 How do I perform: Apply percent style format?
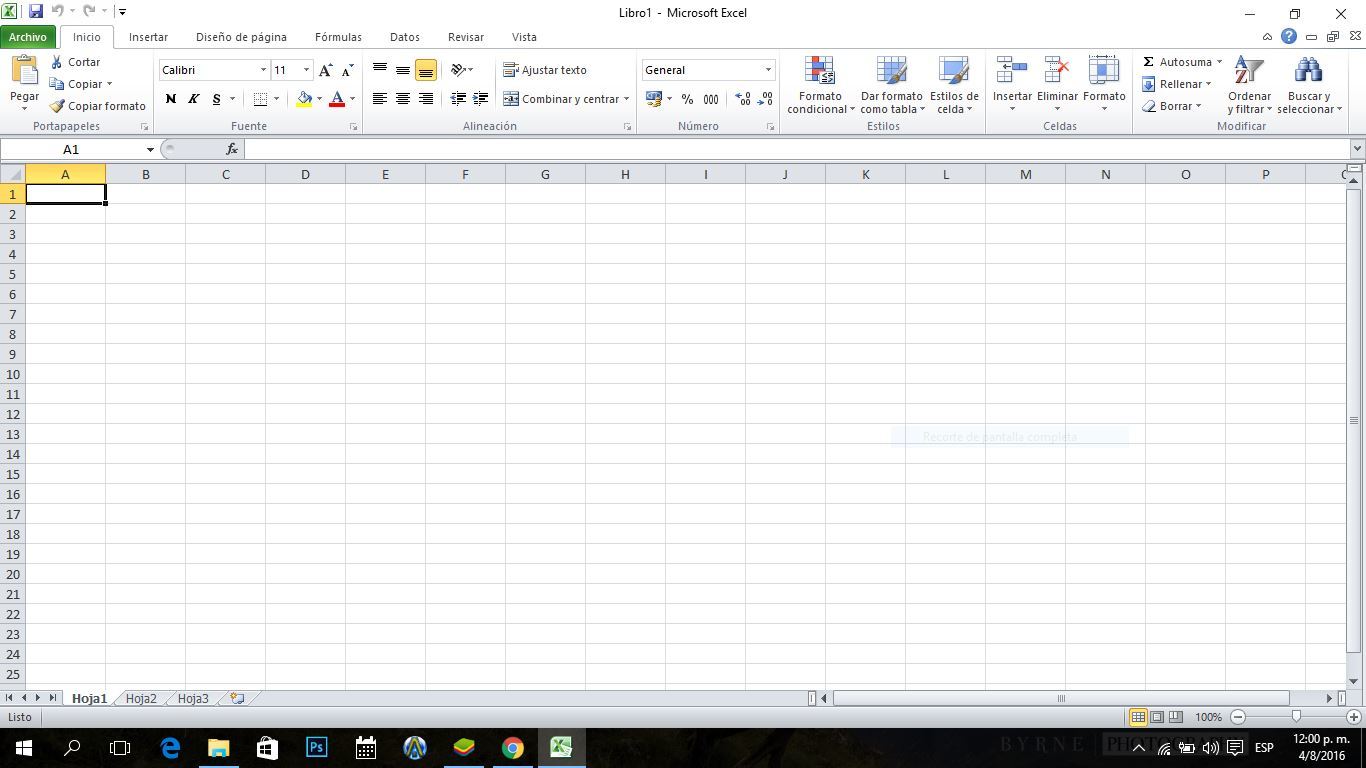687,99
